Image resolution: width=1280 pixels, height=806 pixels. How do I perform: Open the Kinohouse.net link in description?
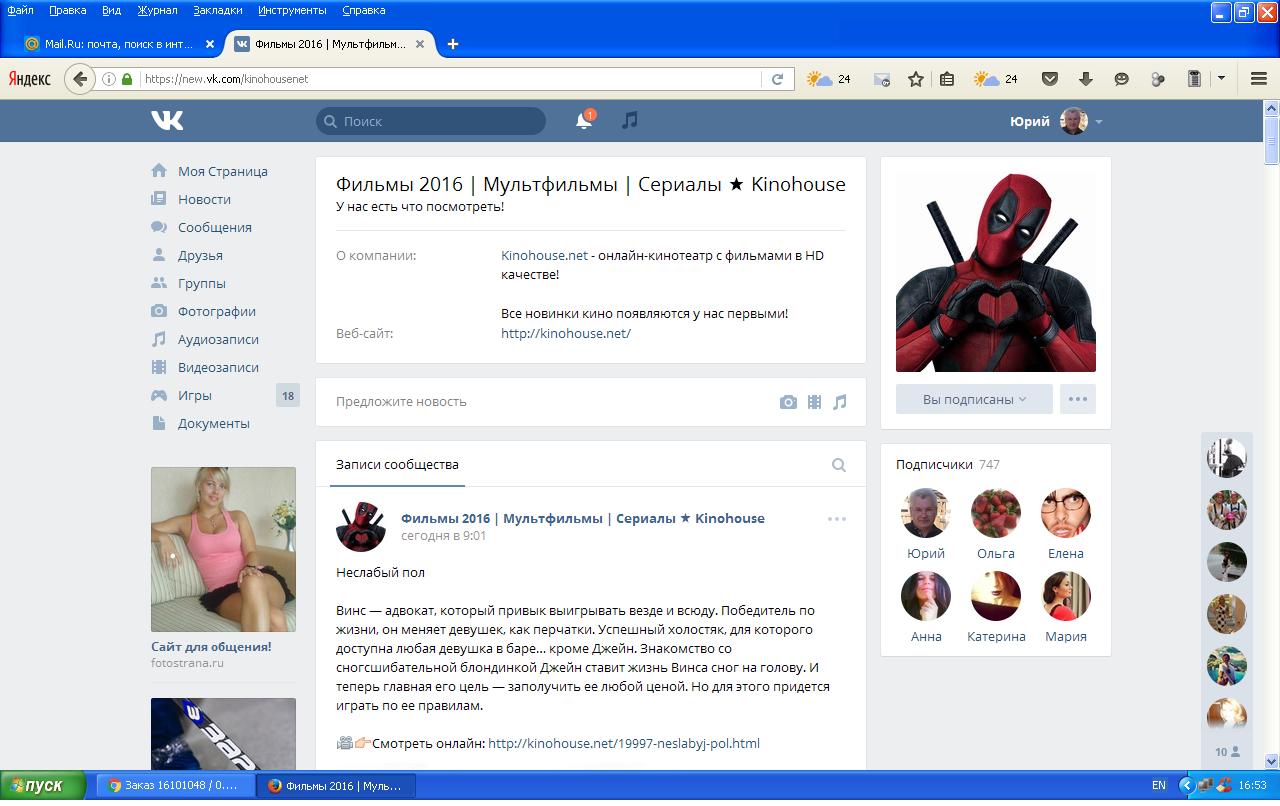point(544,255)
